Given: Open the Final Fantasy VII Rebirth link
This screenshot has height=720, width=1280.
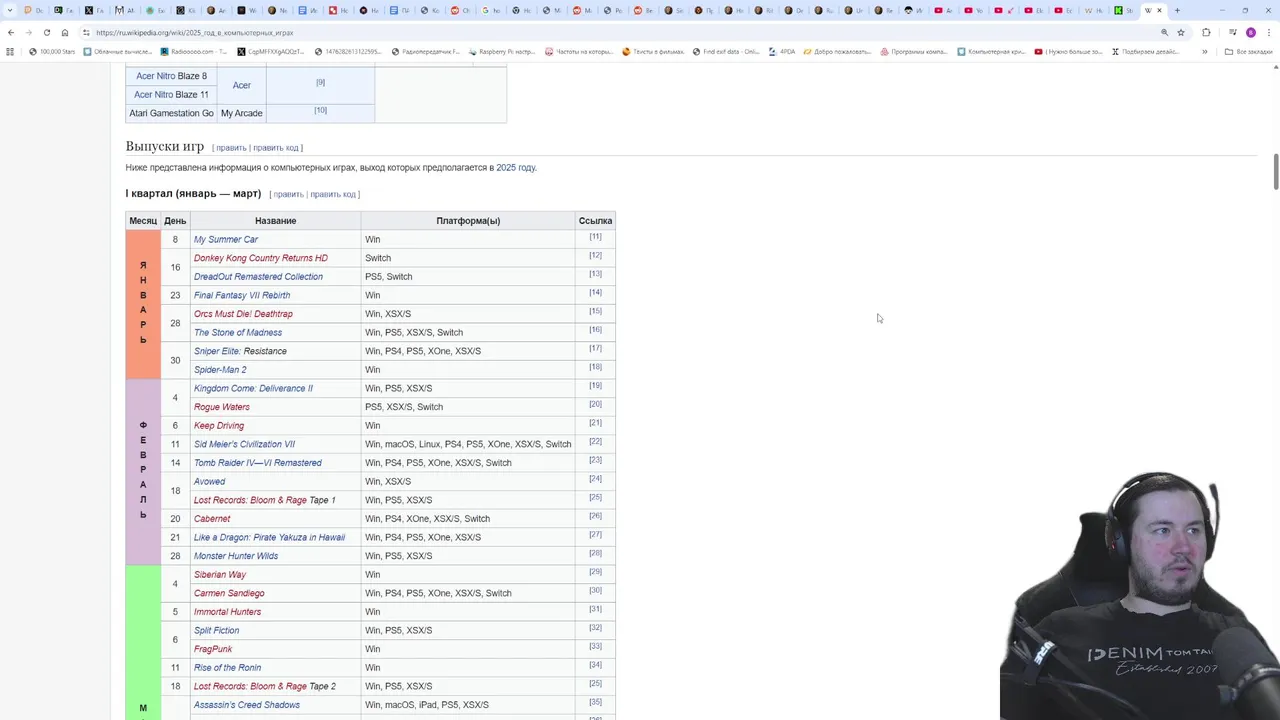Looking at the screenshot, I should click(242, 295).
